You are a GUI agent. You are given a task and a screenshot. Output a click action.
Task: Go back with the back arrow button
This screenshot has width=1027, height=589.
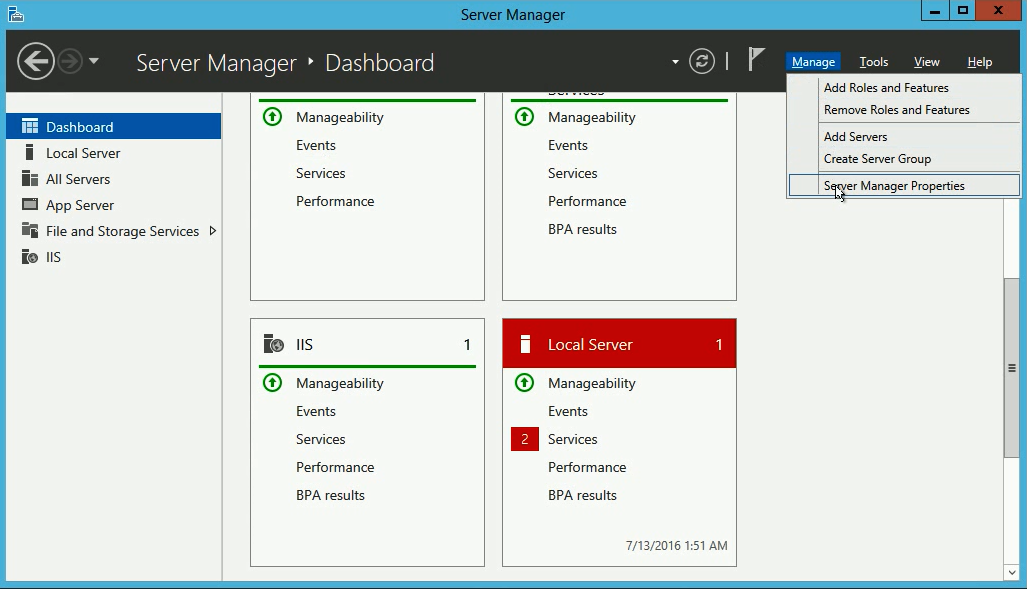(x=35, y=62)
